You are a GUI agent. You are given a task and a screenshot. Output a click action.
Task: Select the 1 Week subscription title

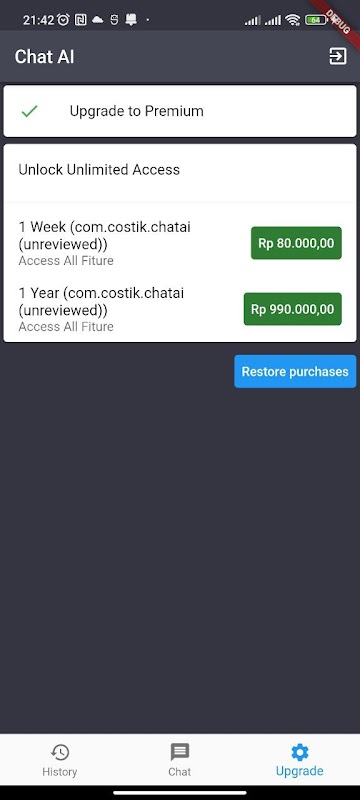(x=105, y=235)
